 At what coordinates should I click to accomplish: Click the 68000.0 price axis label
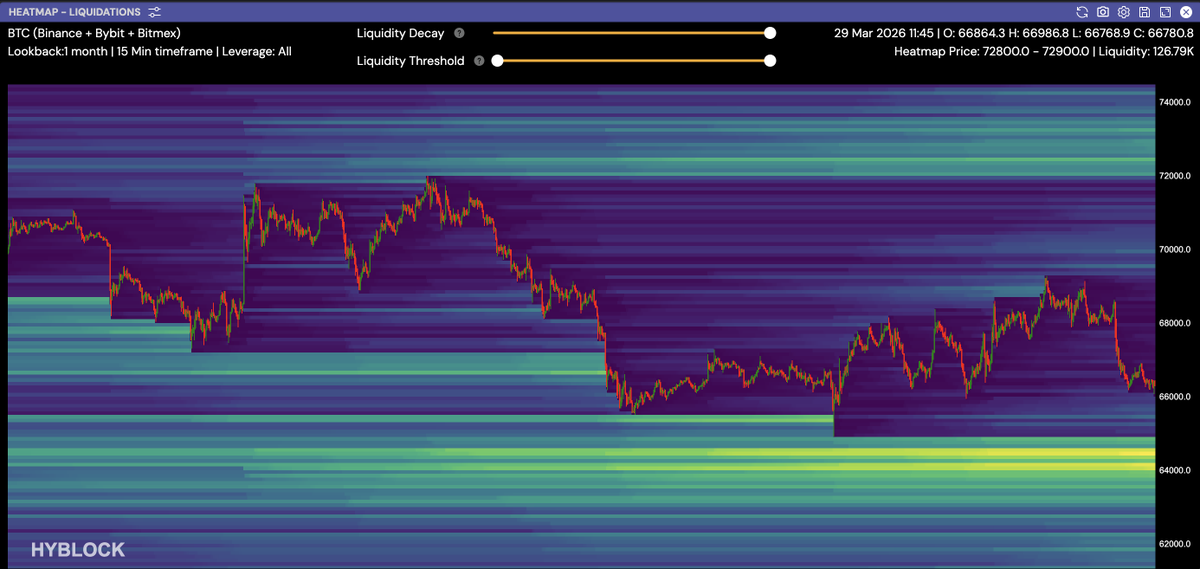tap(1175, 323)
